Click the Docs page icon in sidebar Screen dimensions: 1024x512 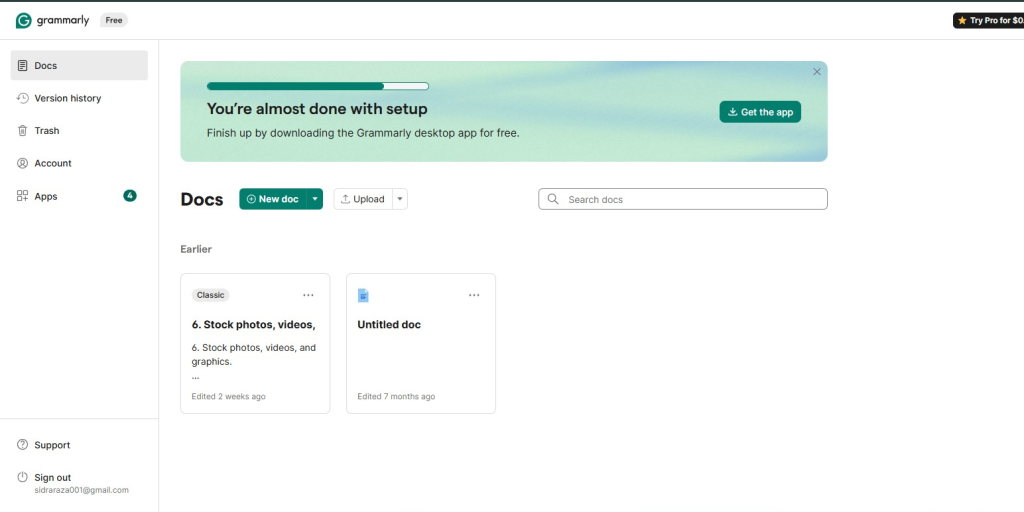click(22, 65)
